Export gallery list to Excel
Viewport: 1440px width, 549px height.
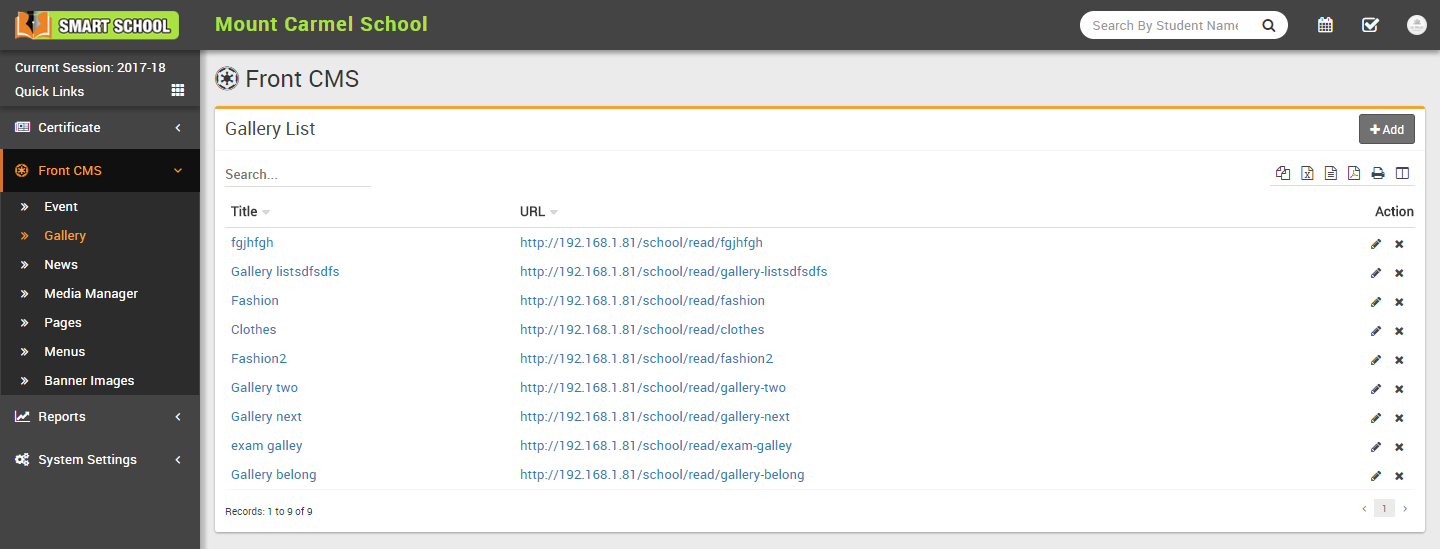coord(1307,173)
